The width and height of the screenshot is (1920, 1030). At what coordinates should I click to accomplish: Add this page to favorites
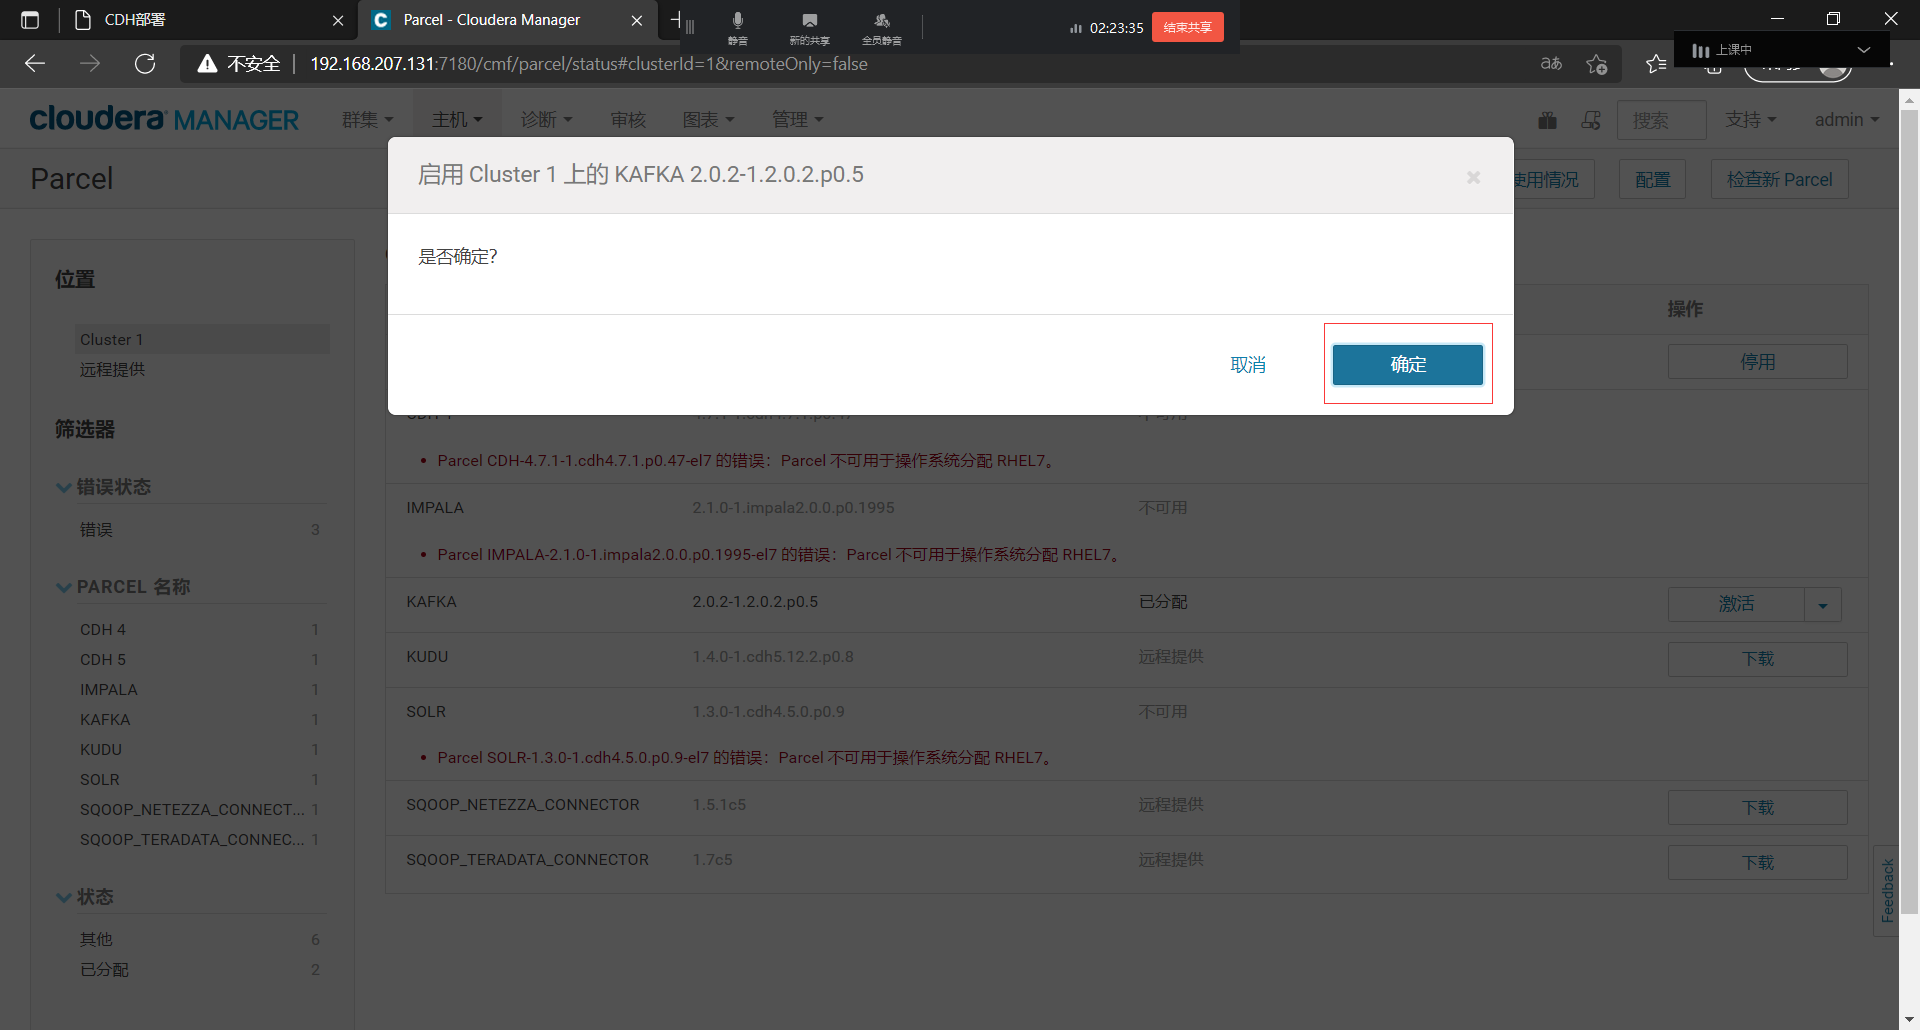(x=1597, y=64)
